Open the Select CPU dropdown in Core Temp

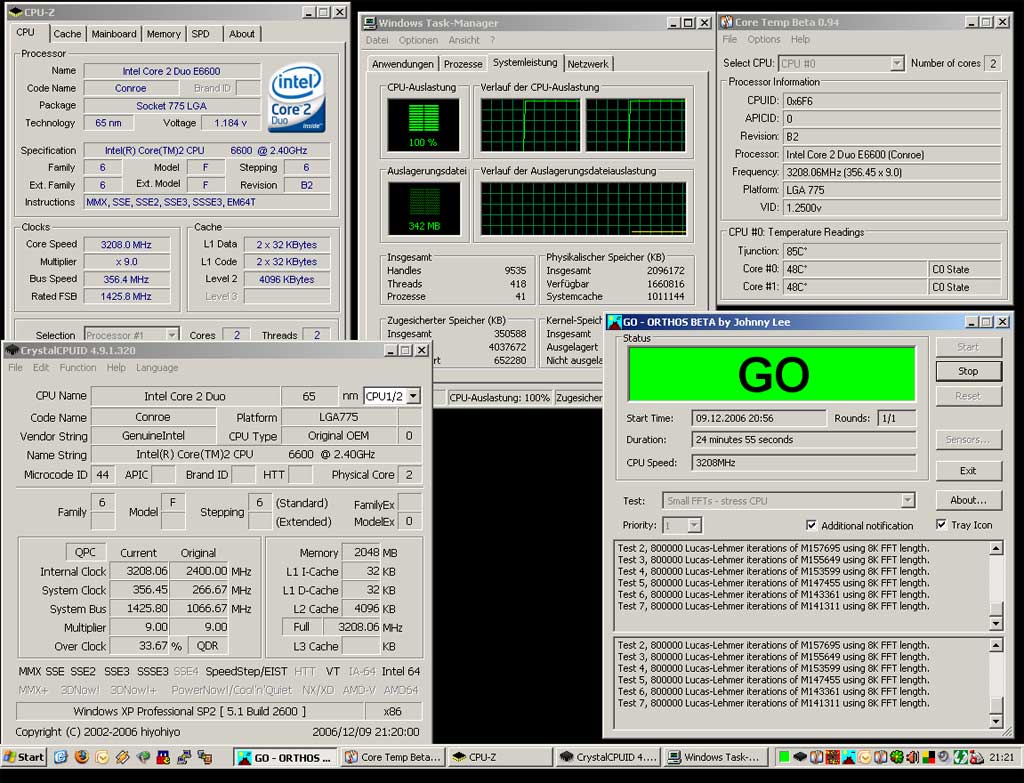pyautogui.click(x=897, y=63)
